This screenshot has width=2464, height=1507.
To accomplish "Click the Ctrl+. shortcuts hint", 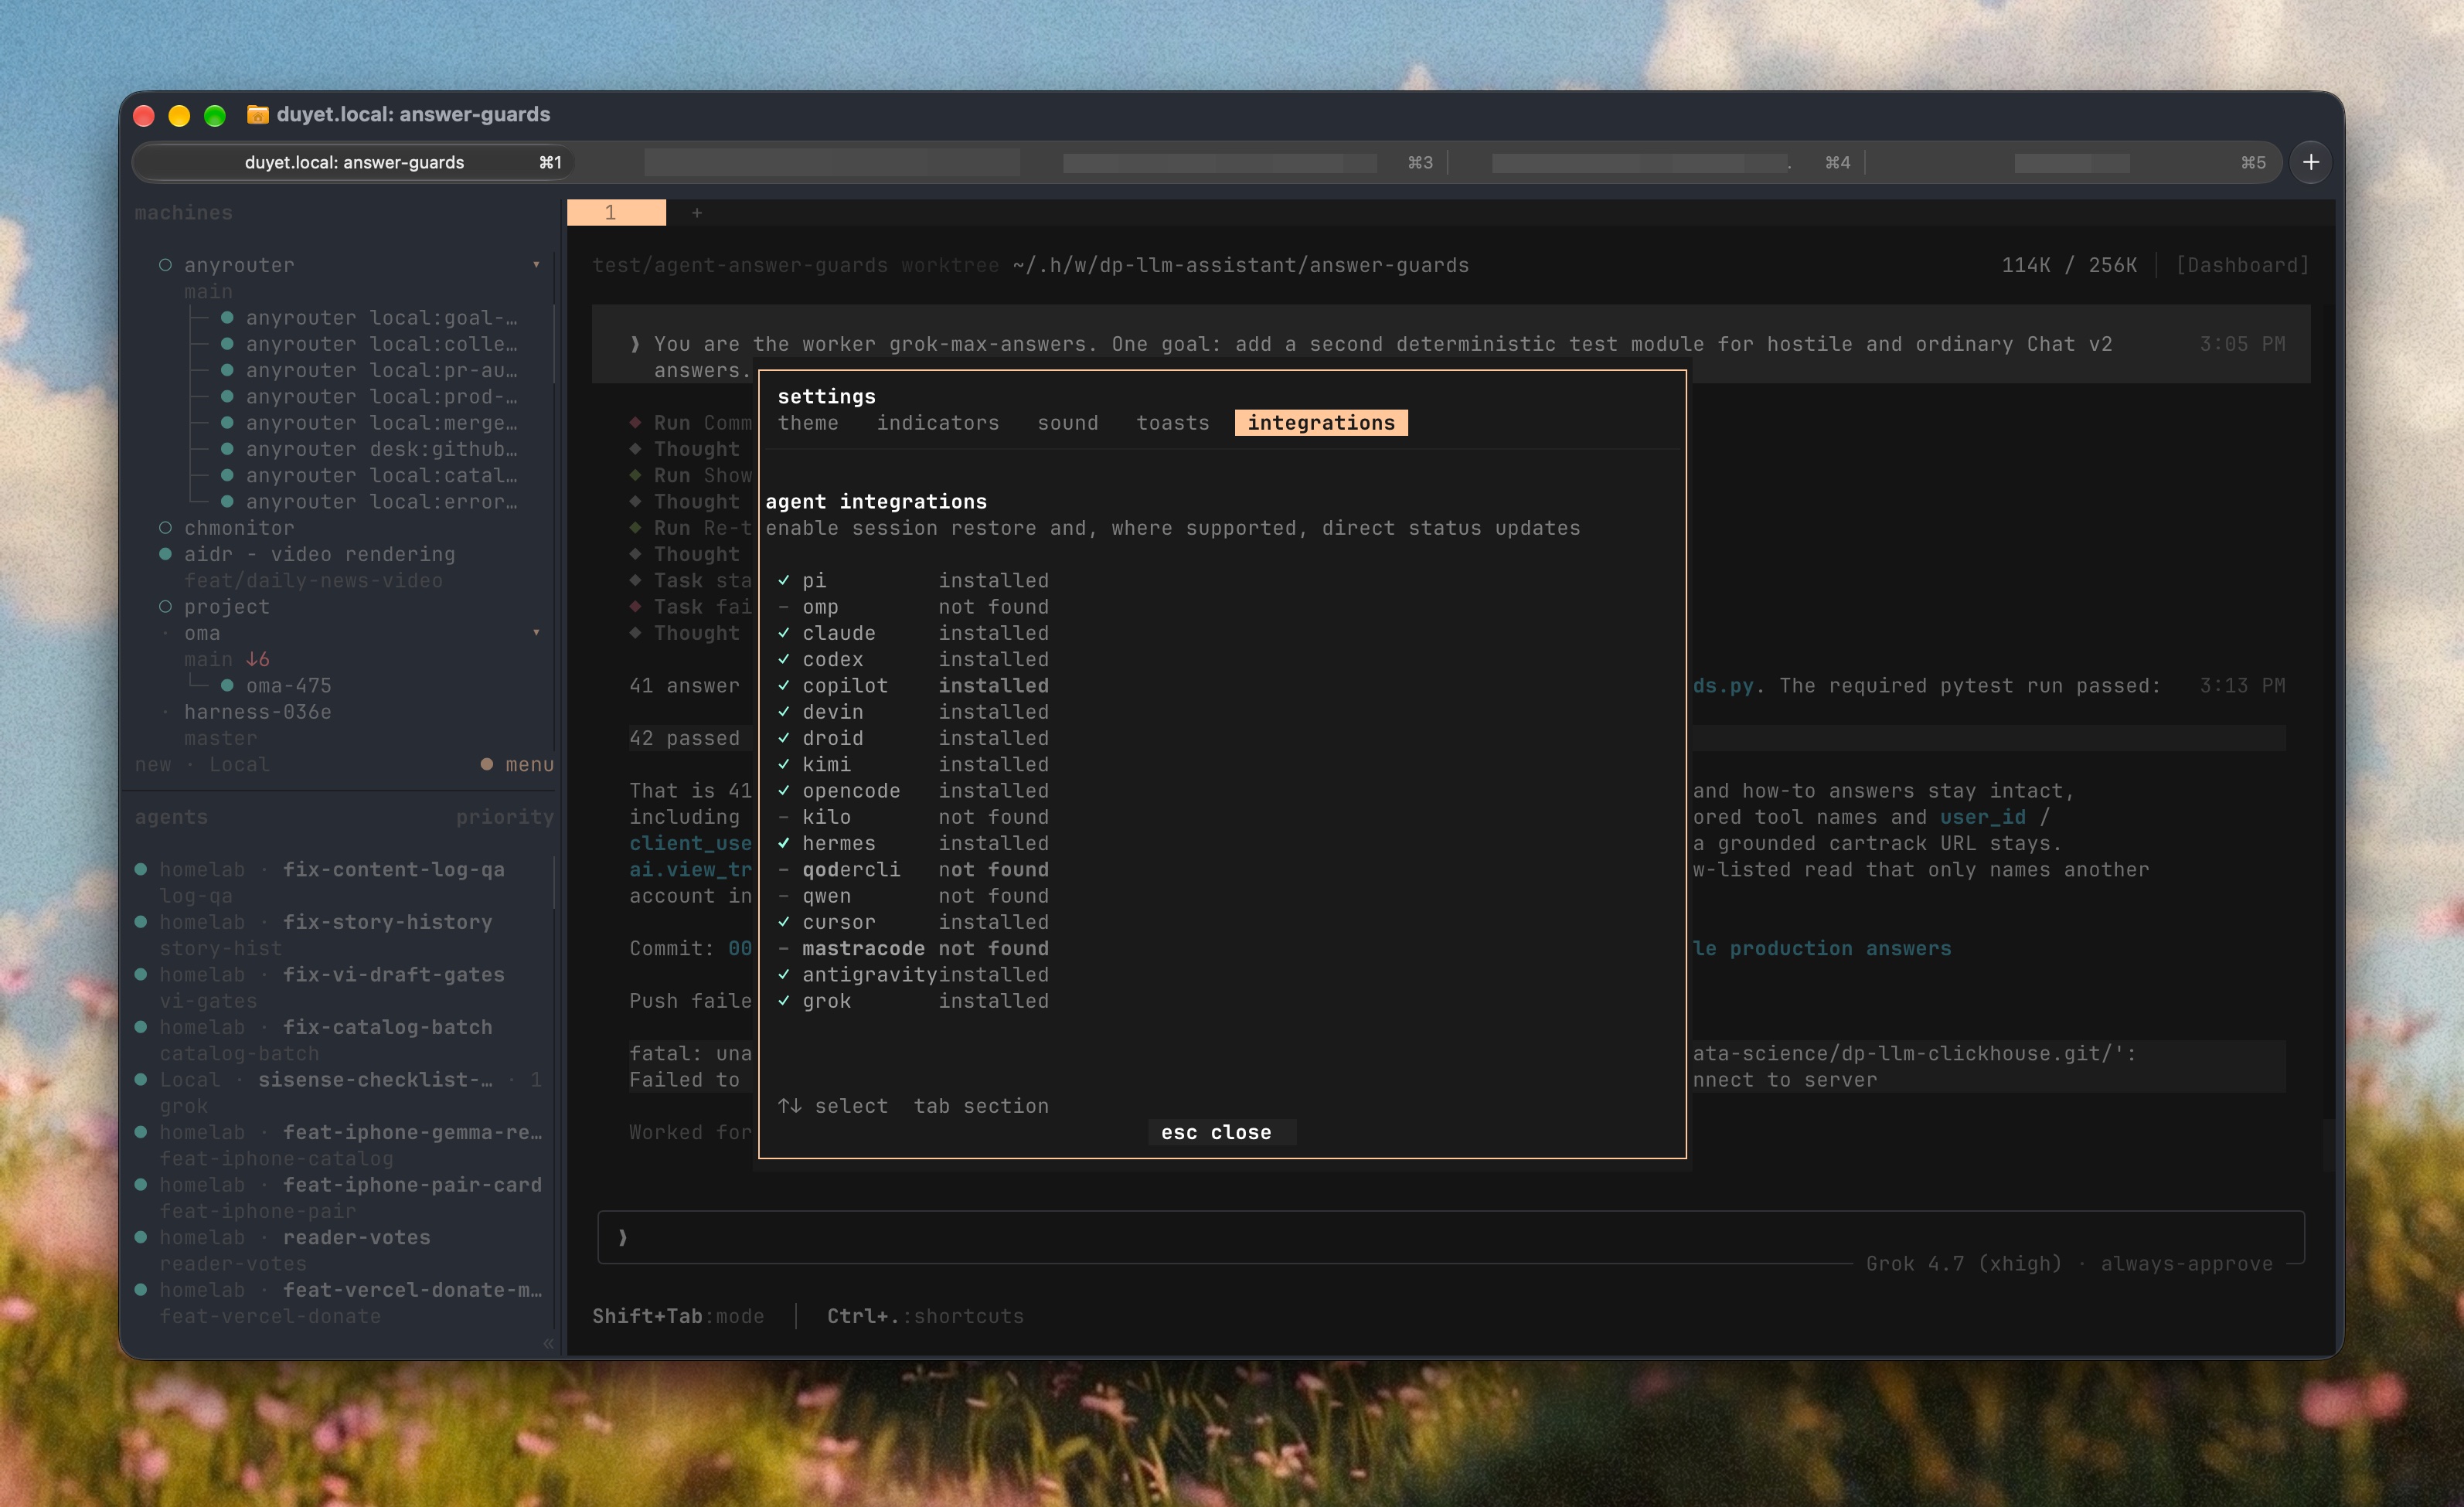I will click(925, 1316).
